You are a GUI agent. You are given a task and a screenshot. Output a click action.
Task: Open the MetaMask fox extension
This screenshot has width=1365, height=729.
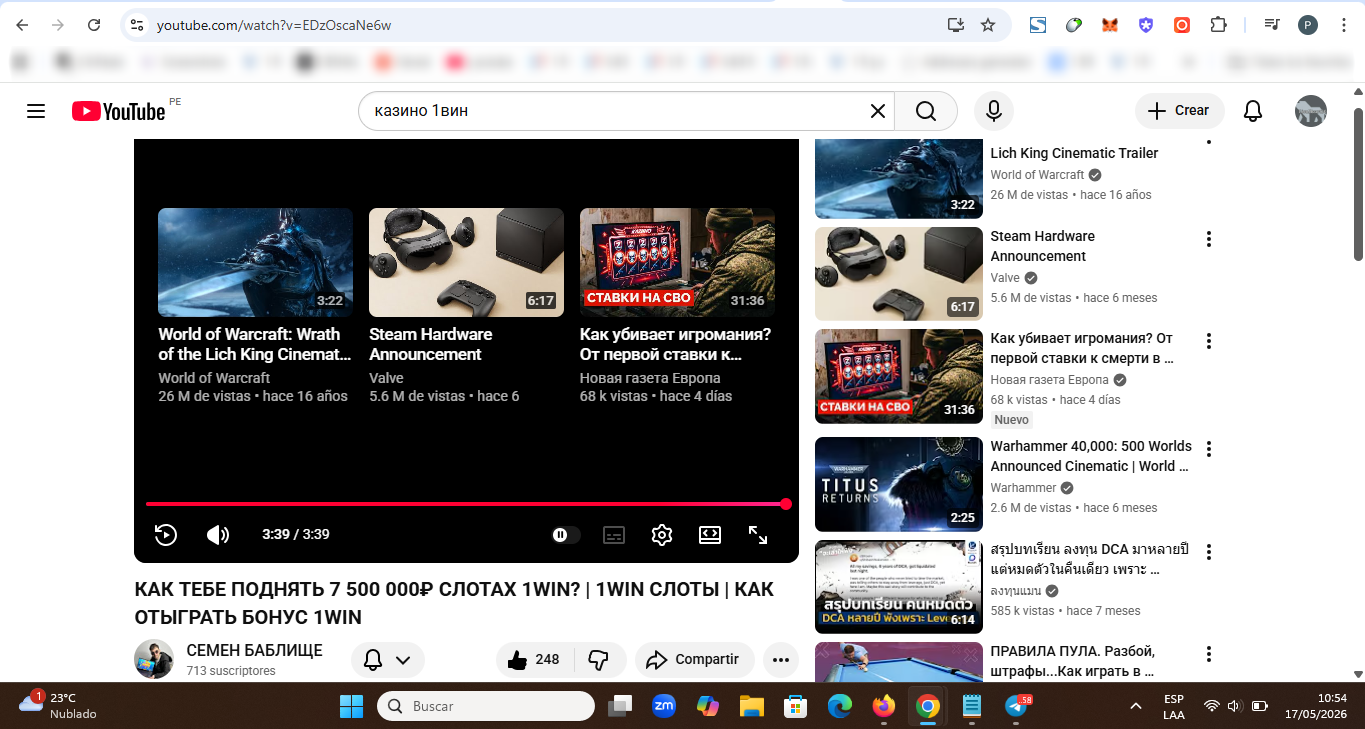(1110, 25)
